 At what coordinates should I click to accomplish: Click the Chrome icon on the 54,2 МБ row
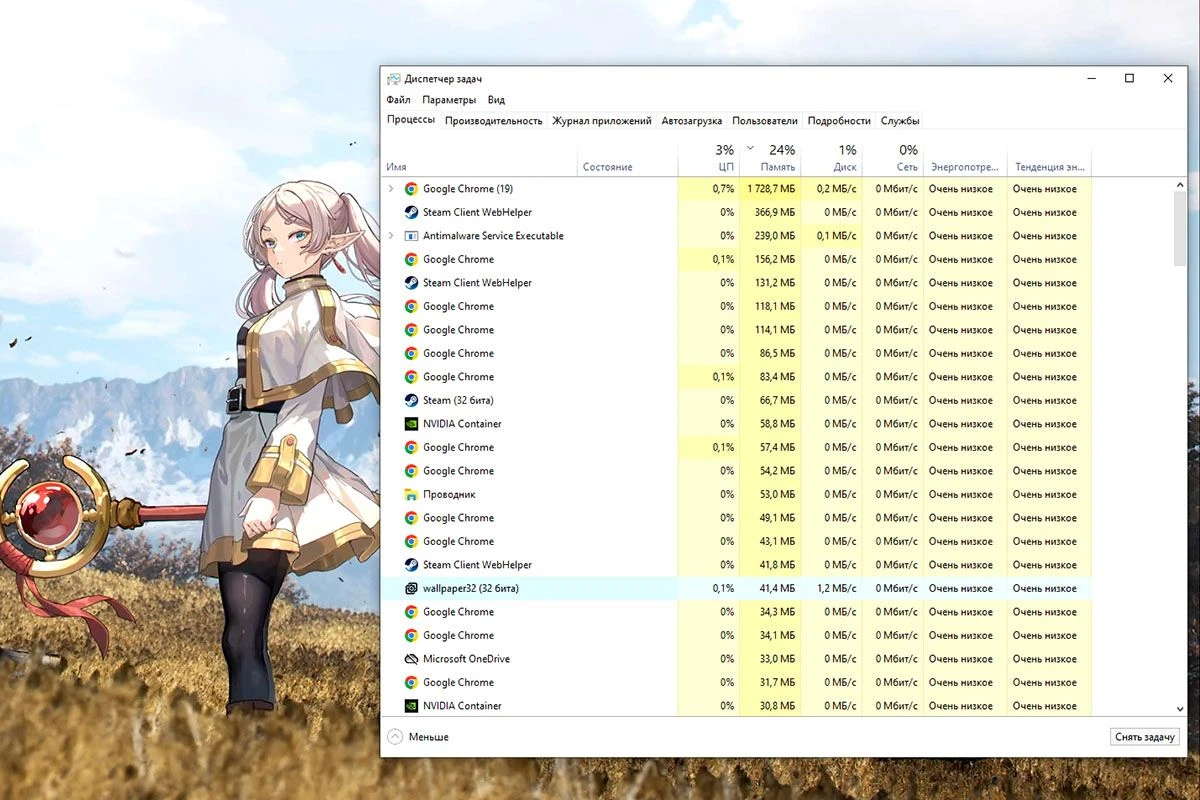(x=411, y=471)
